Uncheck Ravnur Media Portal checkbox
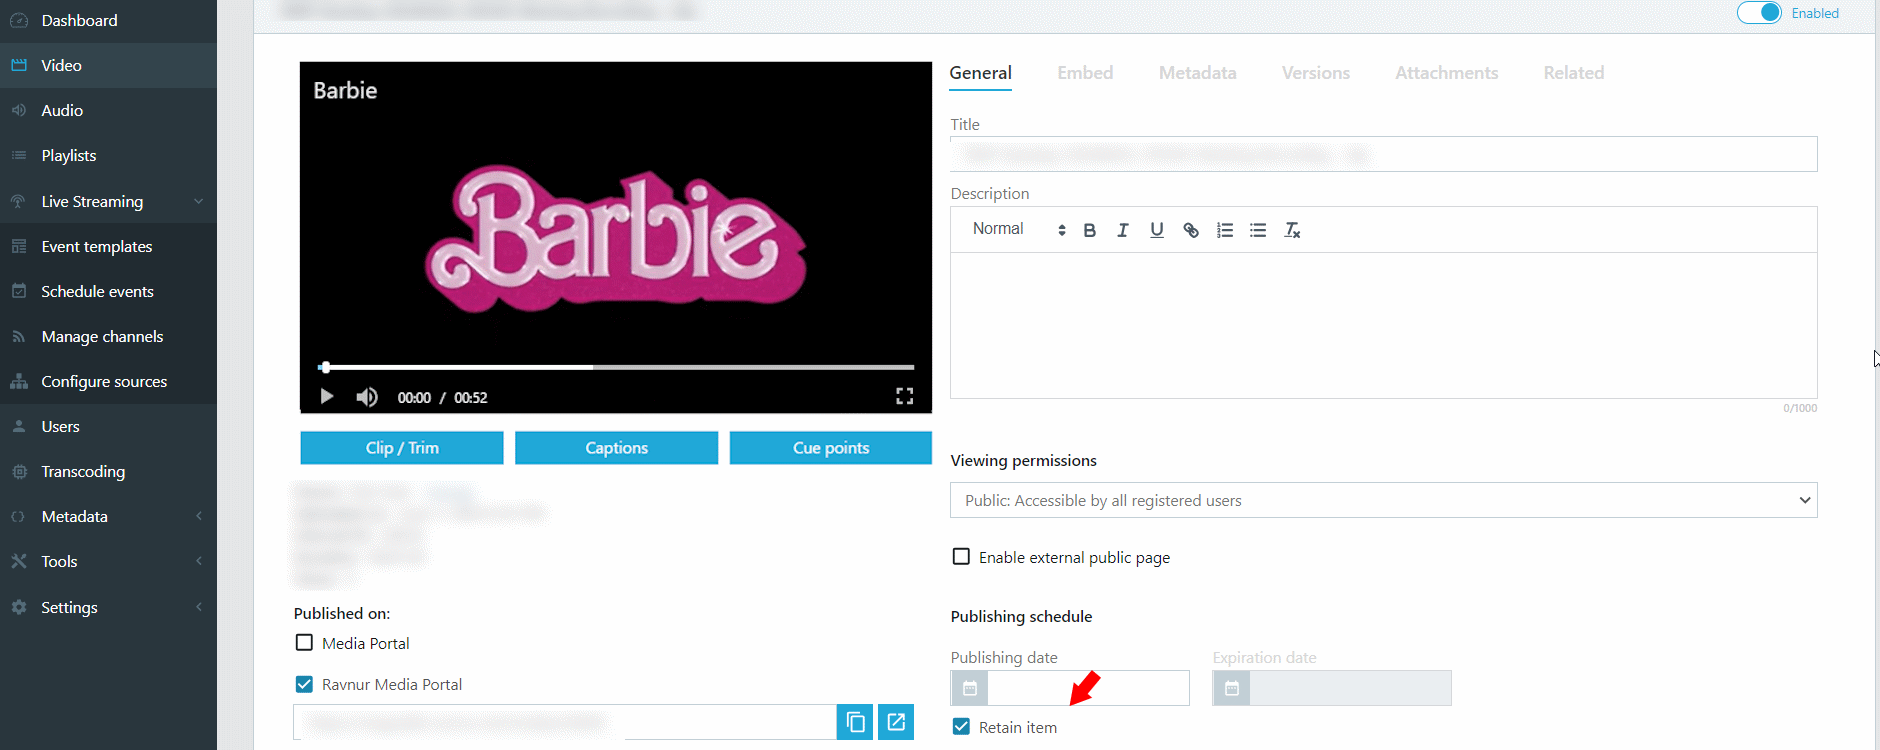The image size is (1880, 750). [x=304, y=684]
